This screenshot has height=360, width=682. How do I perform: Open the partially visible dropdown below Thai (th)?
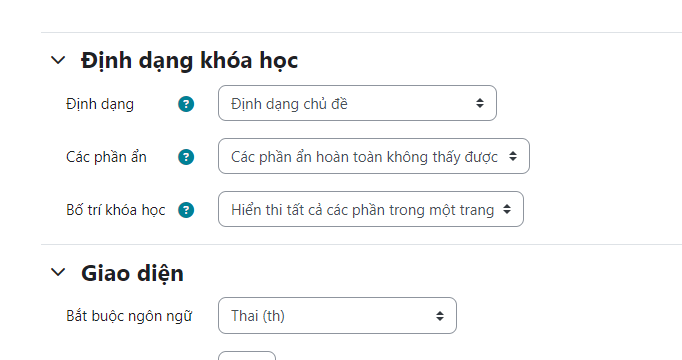(247, 356)
